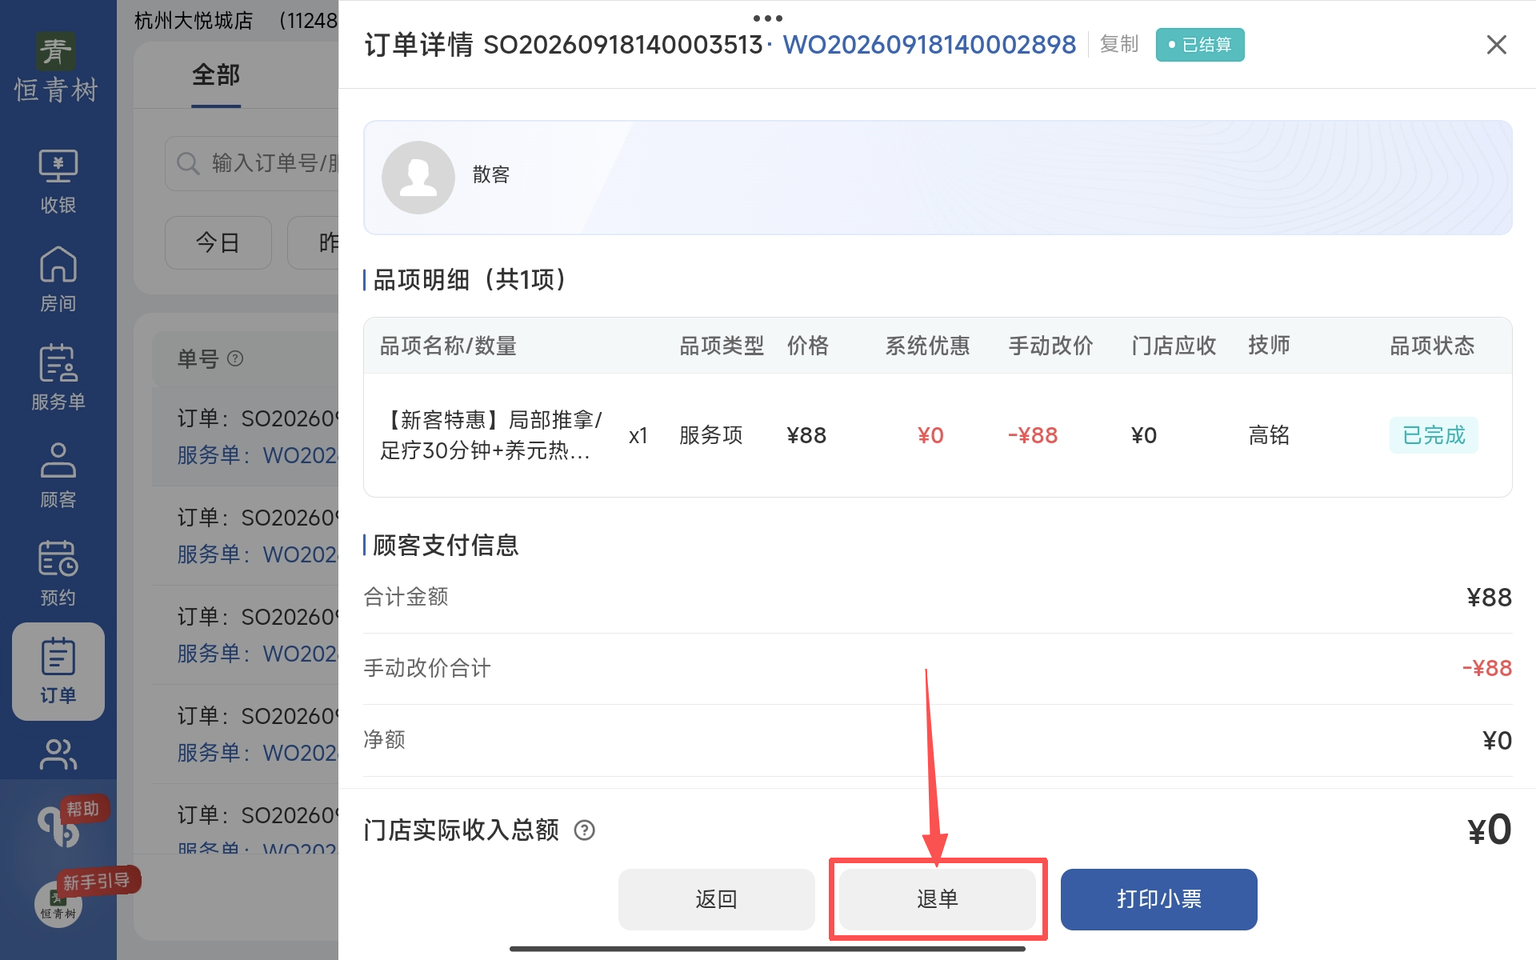Switch to the 全部 tab in order list
1536x960 pixels.
216,75
